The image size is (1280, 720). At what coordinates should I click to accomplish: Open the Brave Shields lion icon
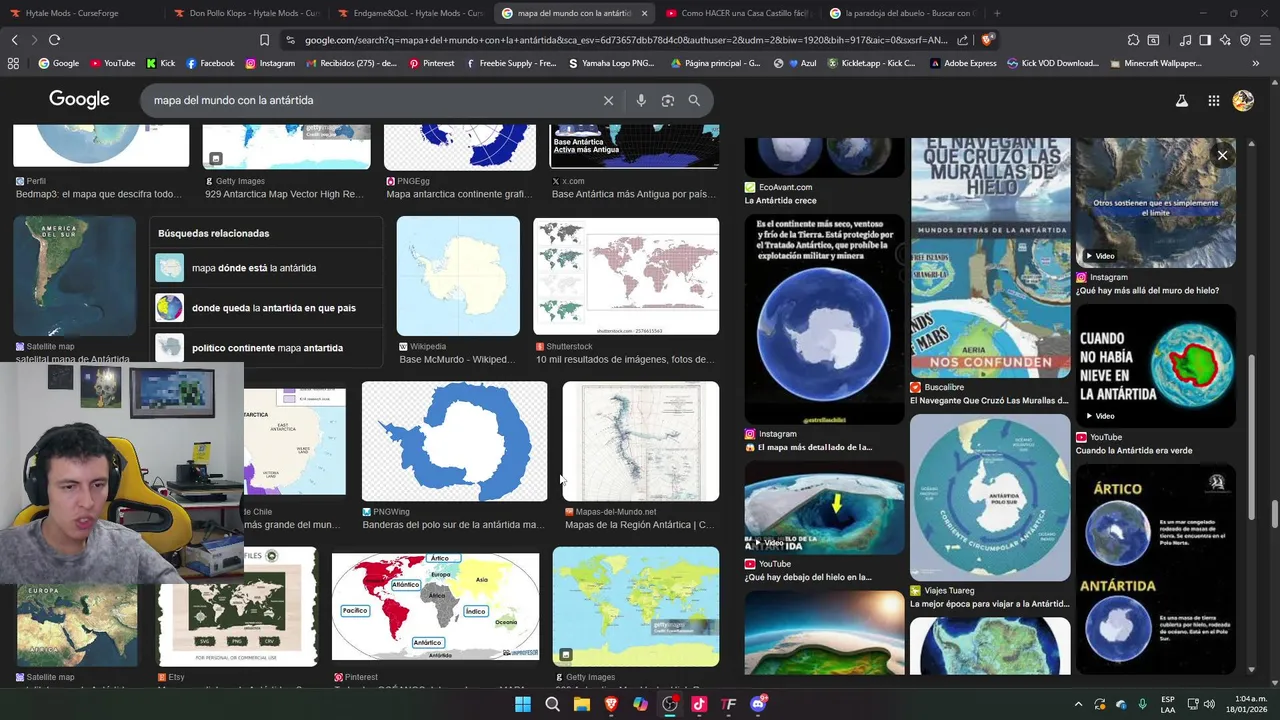tap(987, 40)
